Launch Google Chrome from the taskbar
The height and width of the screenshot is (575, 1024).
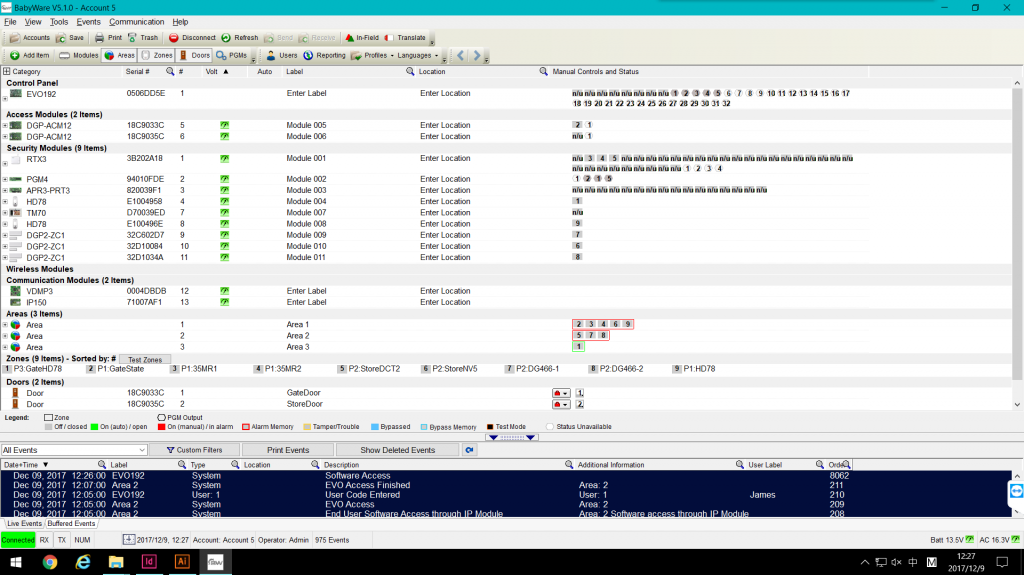[x=50, y=563]
